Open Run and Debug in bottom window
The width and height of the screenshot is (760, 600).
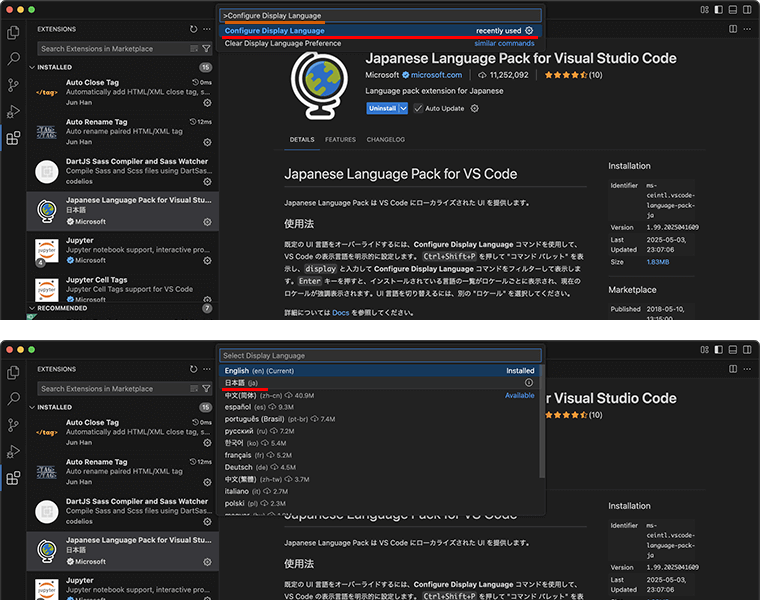(13, 452)
